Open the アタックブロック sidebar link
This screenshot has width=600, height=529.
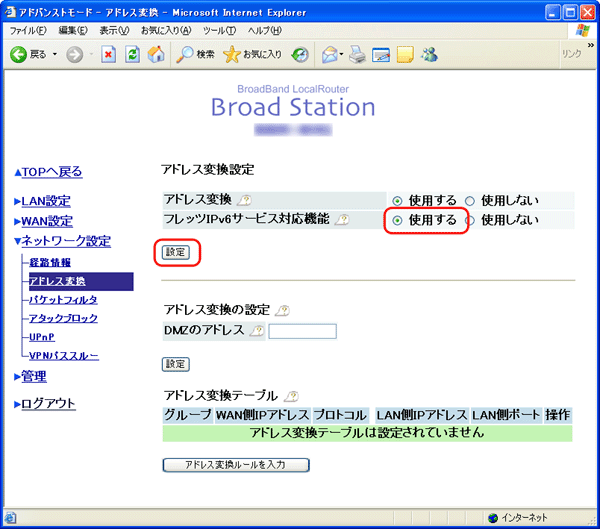(63, 318)
